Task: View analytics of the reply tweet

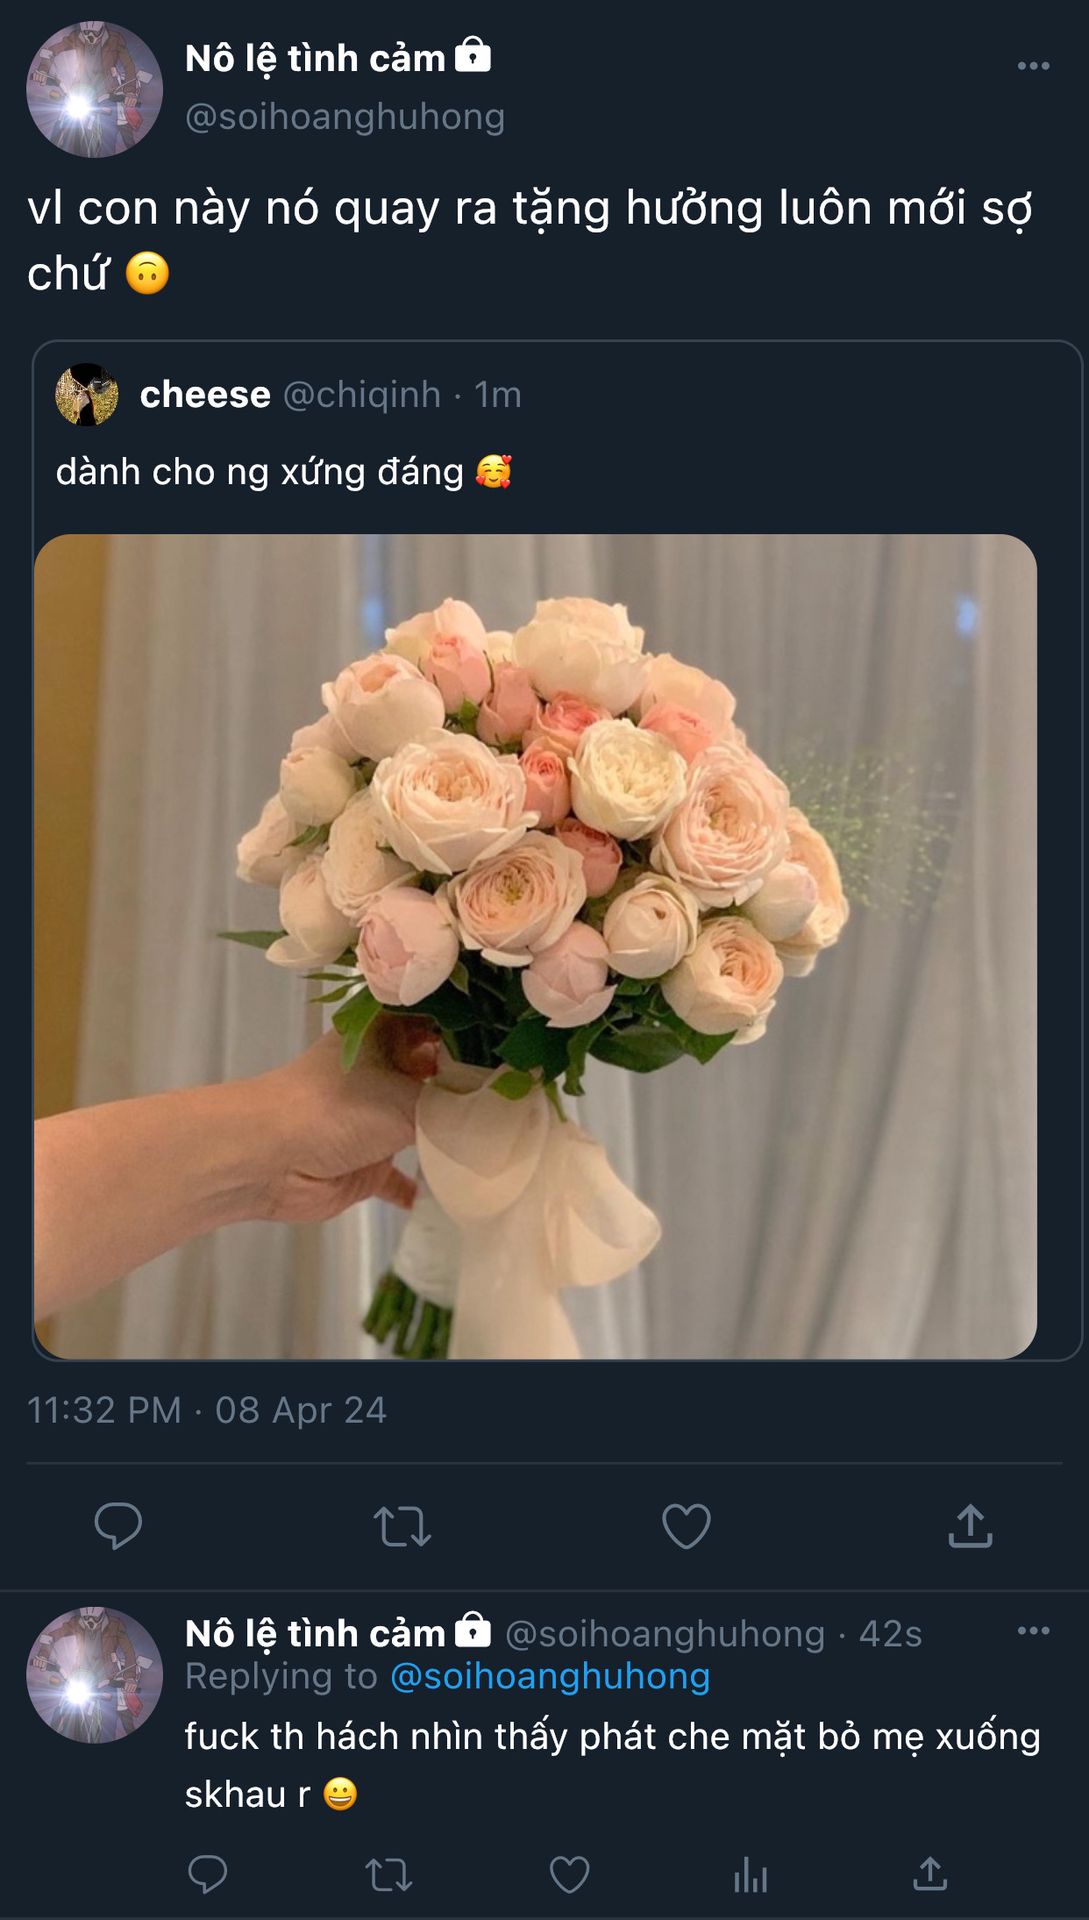Action: (x=750, y=1875)
